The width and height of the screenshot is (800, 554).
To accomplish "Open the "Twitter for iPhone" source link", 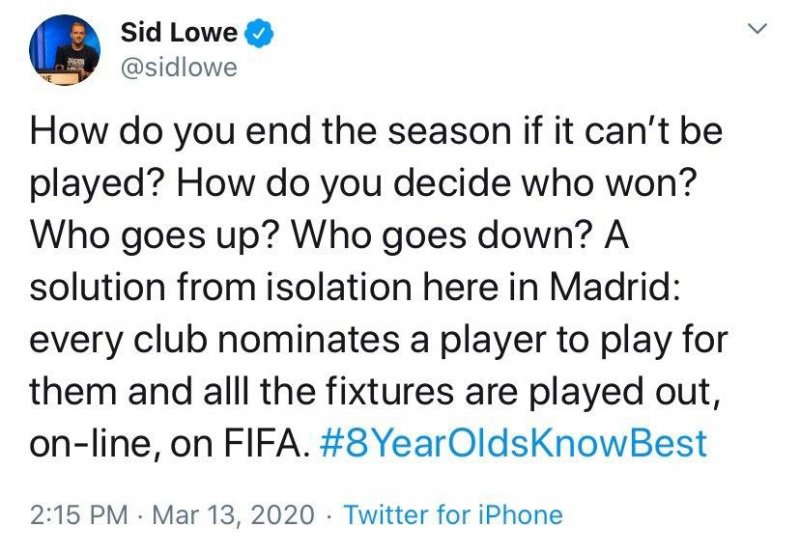I will point(453,515).
